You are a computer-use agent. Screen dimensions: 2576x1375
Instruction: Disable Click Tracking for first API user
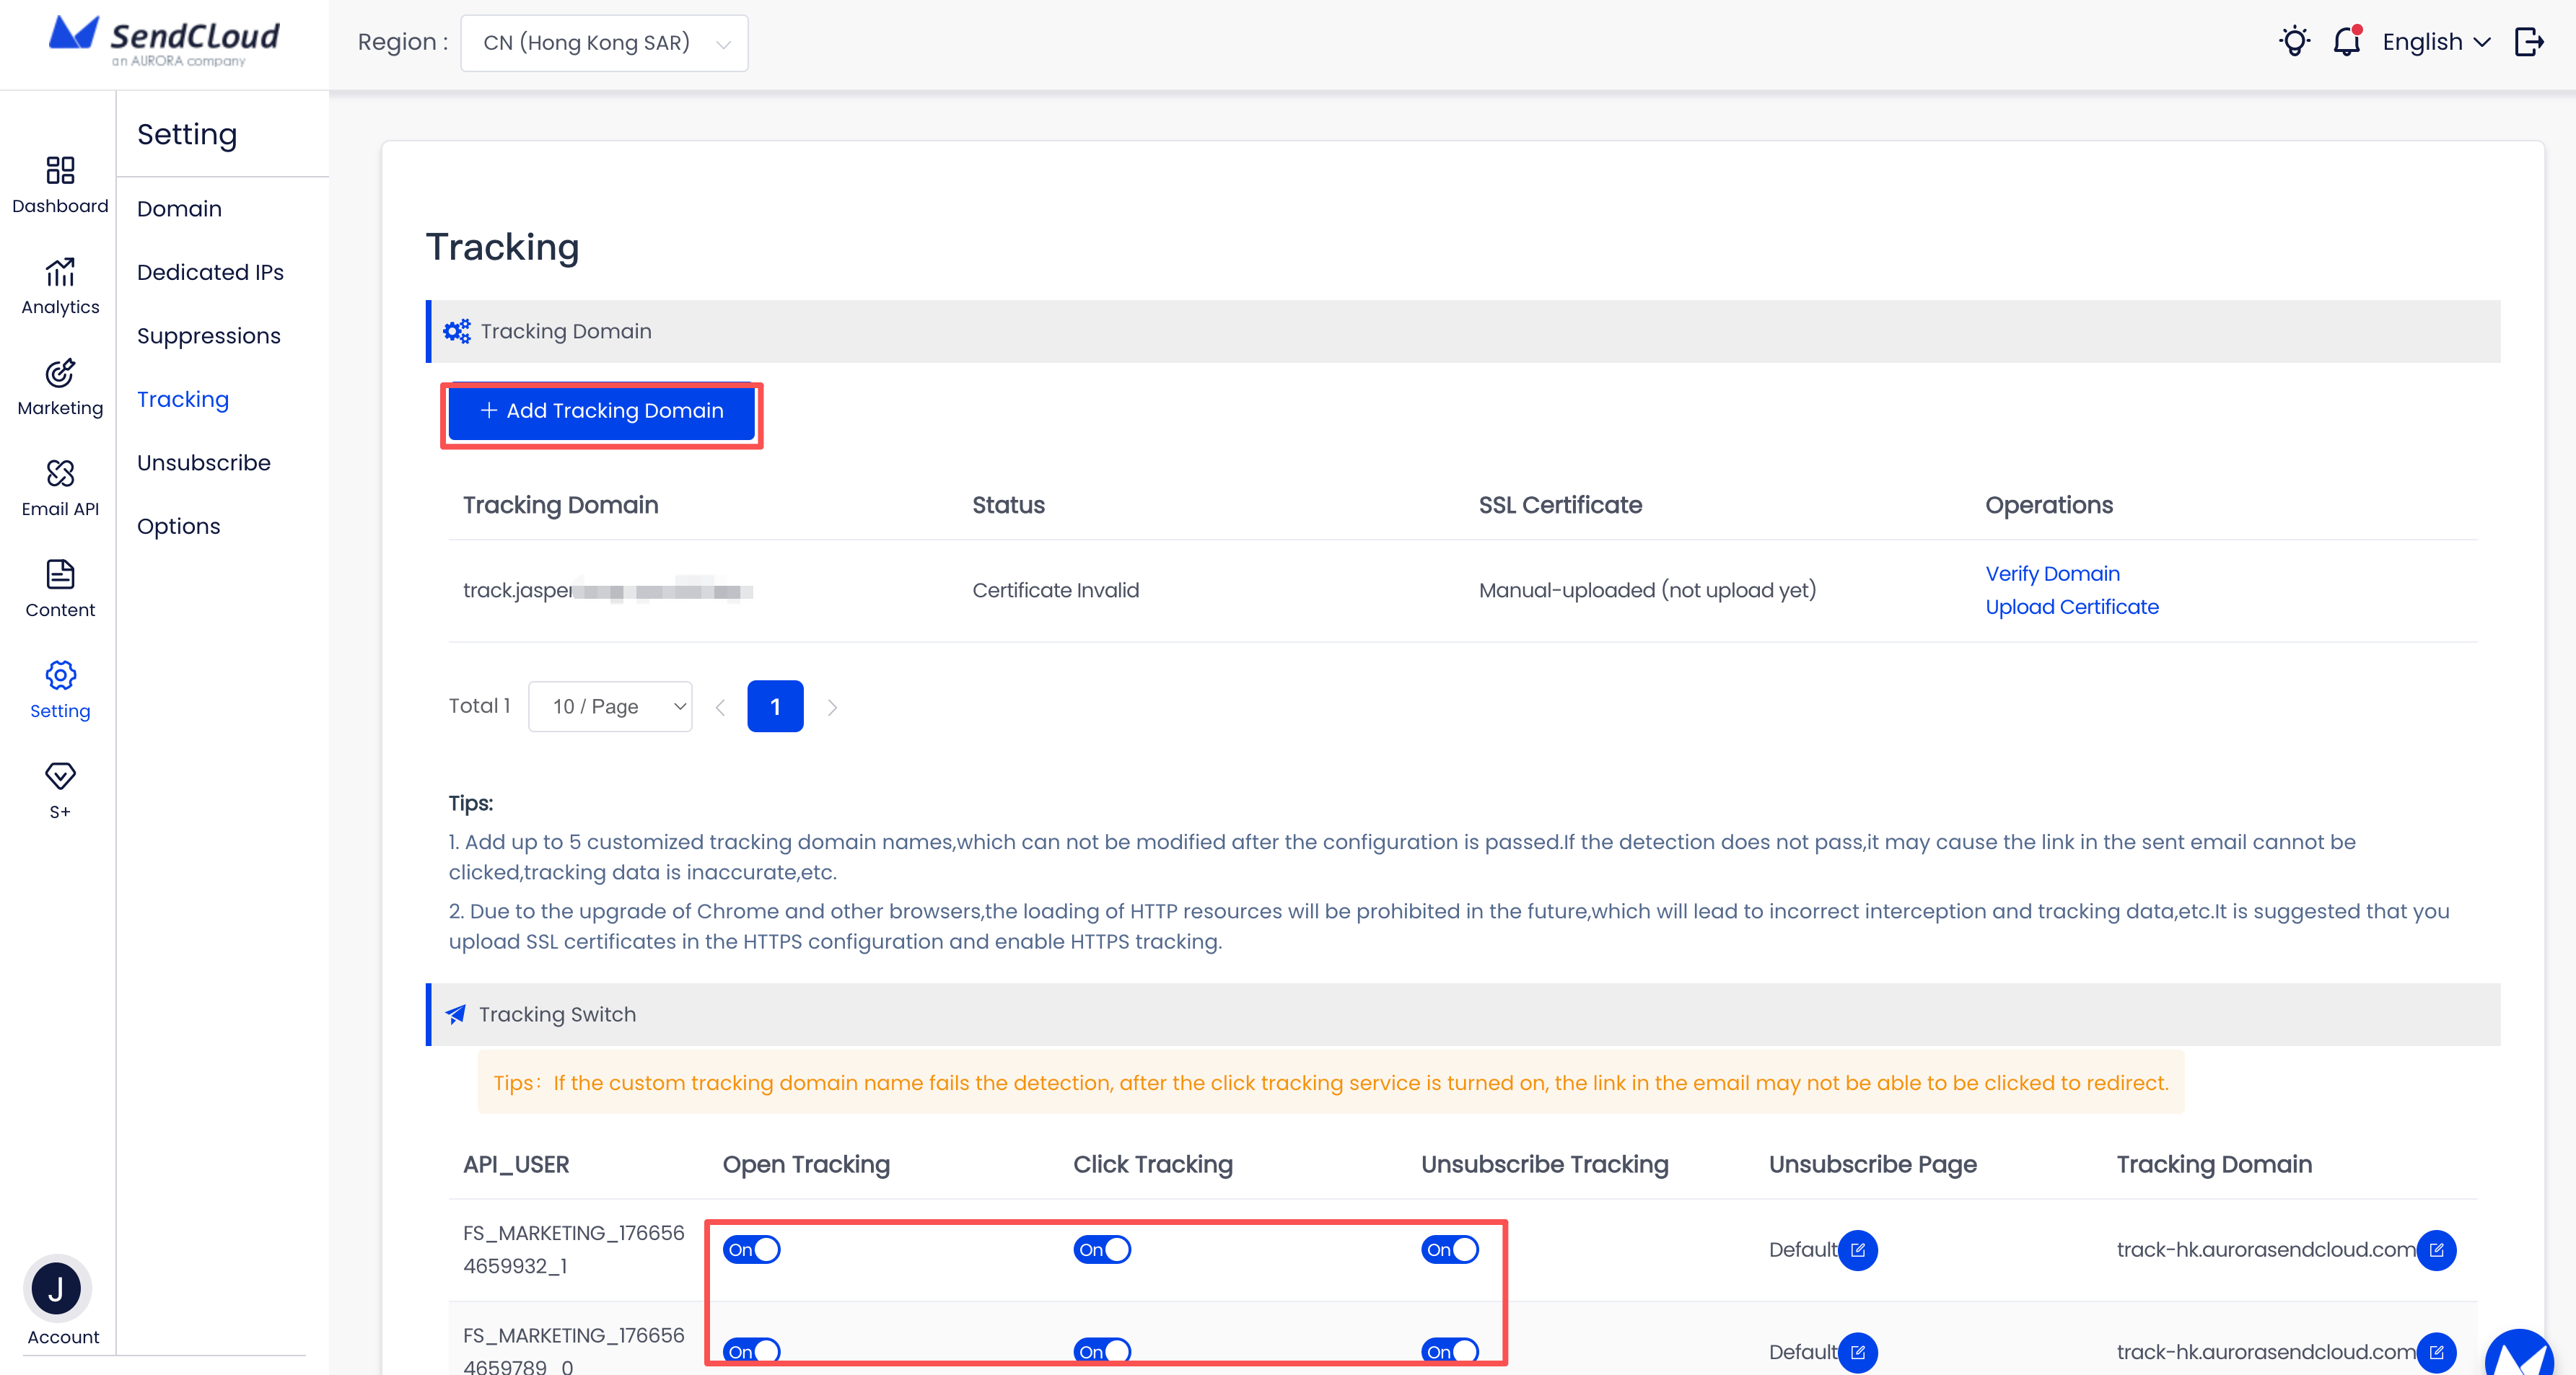[x=1101, y=1250]
